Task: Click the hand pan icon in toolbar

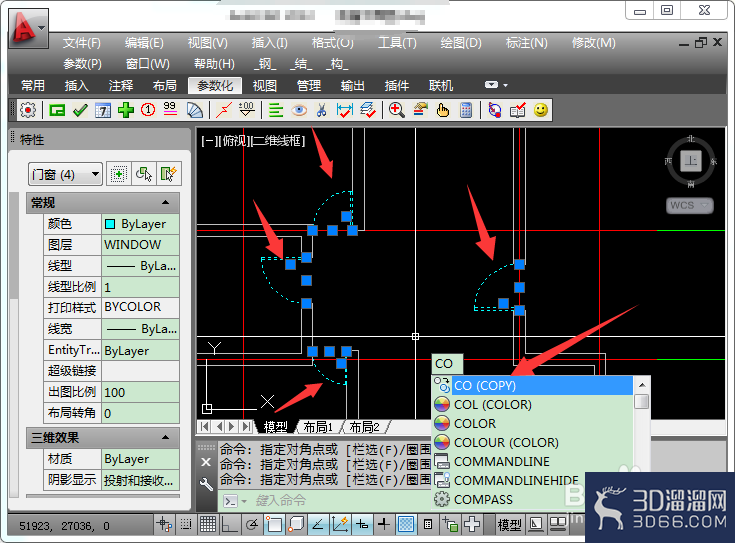Action: 442,111
